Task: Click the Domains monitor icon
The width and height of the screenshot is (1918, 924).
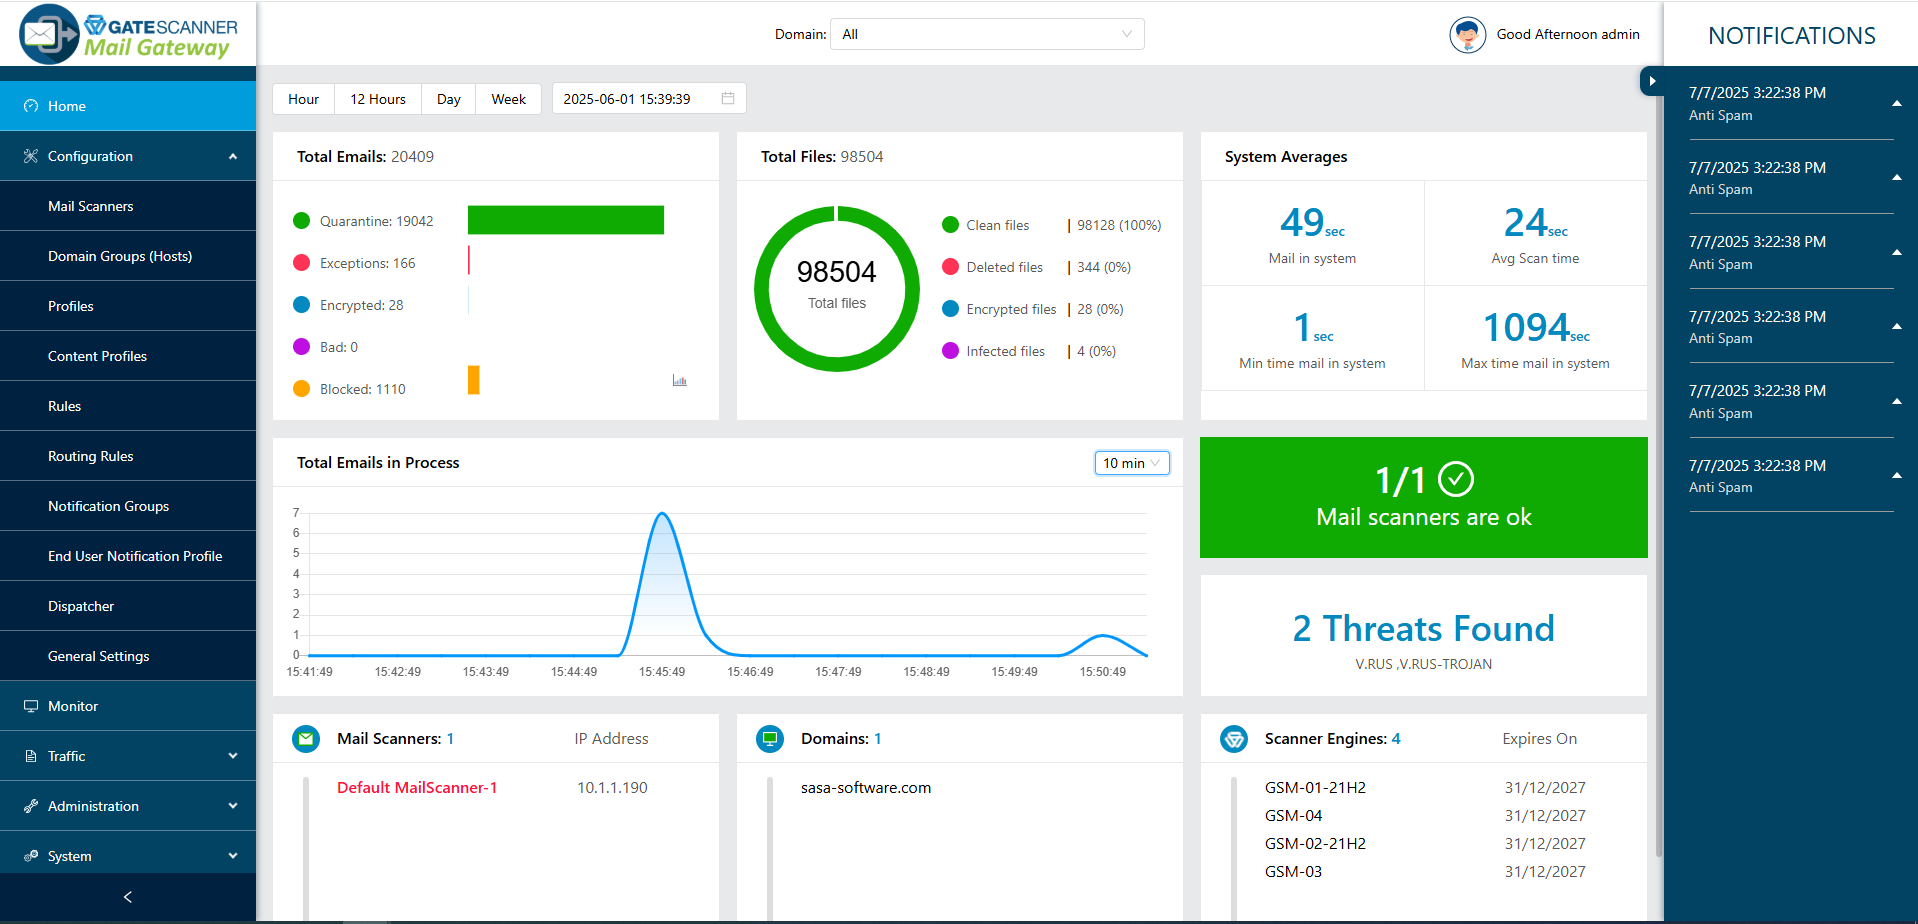Action: [x=770, y=739]
